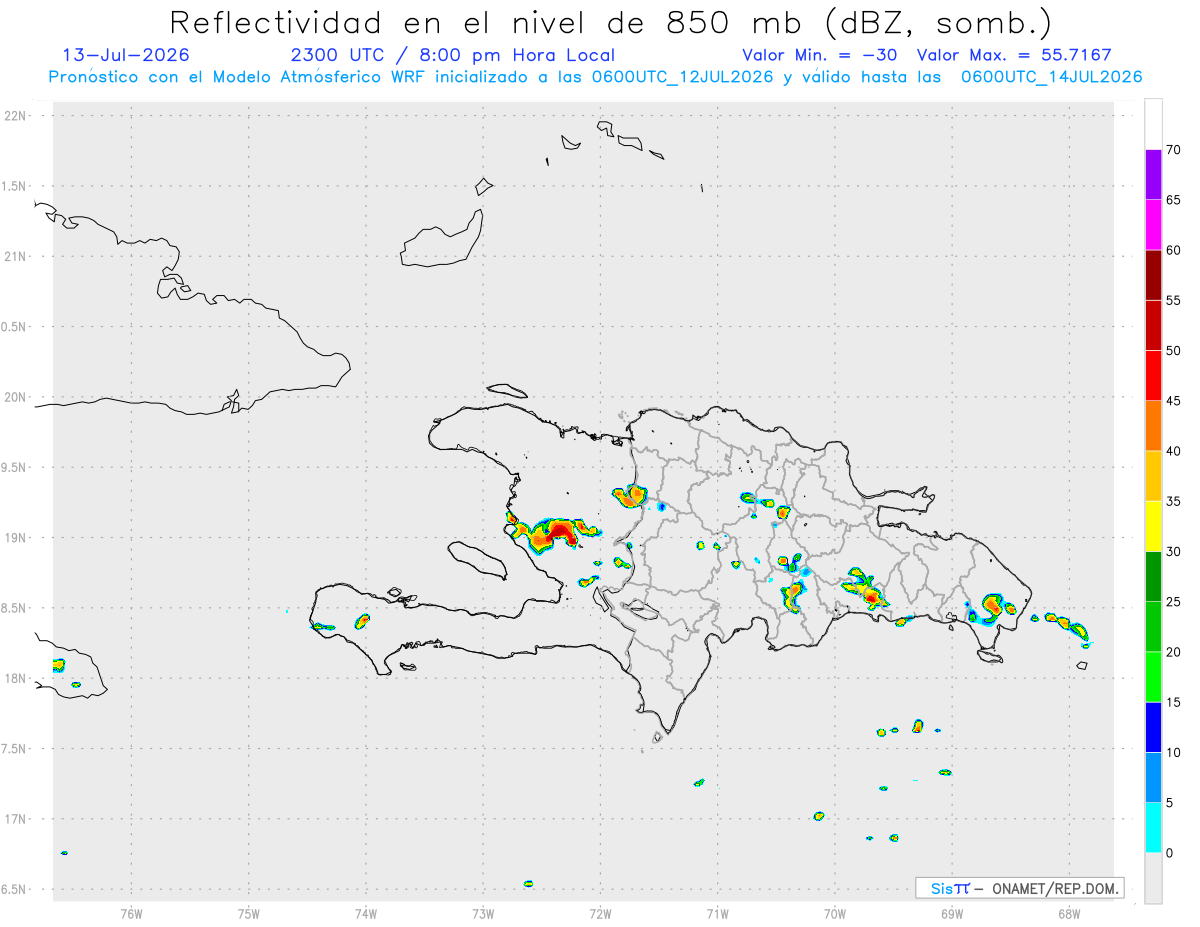The height and width of the screenshot is (927, 1200).
Task: Select the '73W' longitude label
Action: 483,914
